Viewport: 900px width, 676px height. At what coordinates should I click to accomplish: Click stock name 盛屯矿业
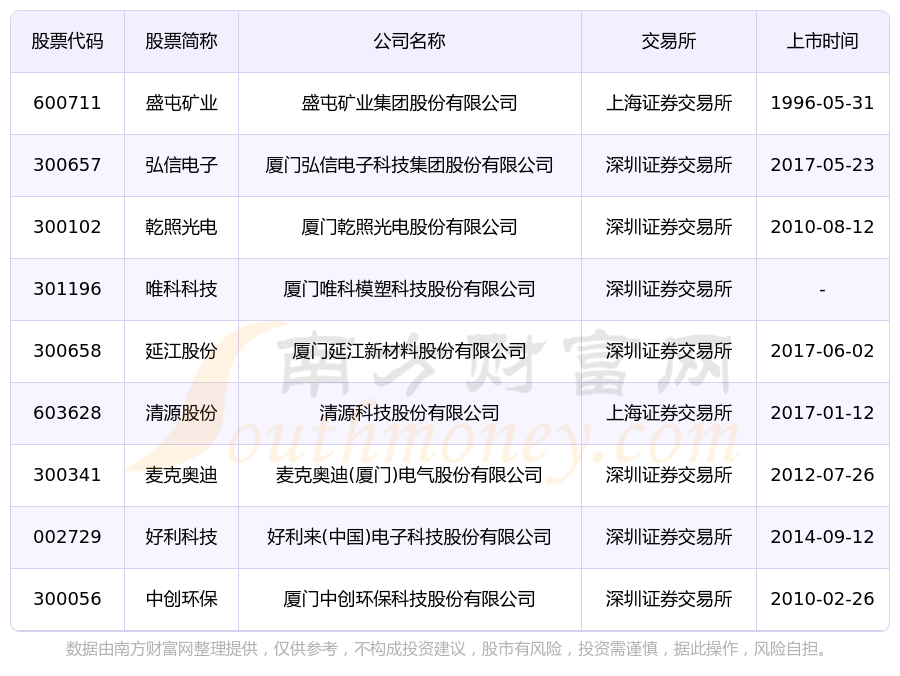[181, 103]
